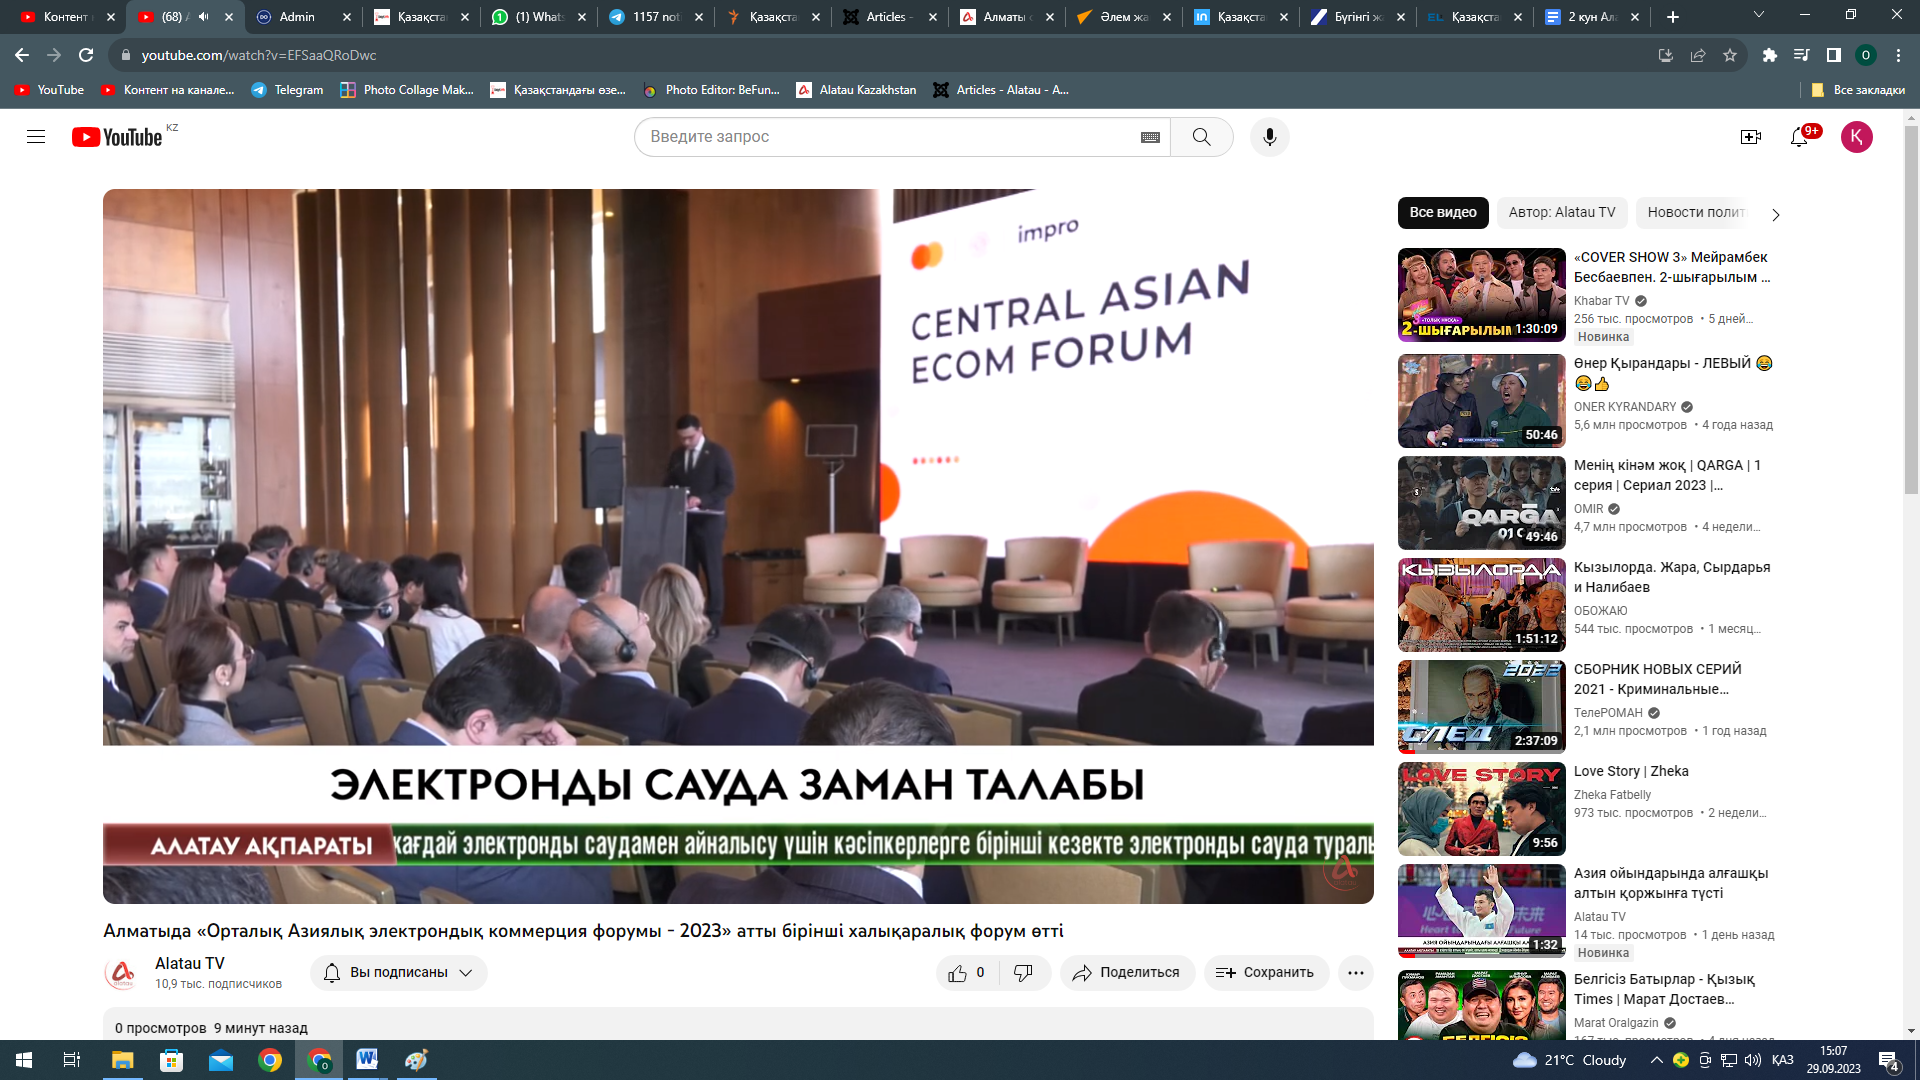Open "Все закладки" bookmarks folder
The width and height of the screenshot is (1920, 1080).
click(x=1858, y=90)
